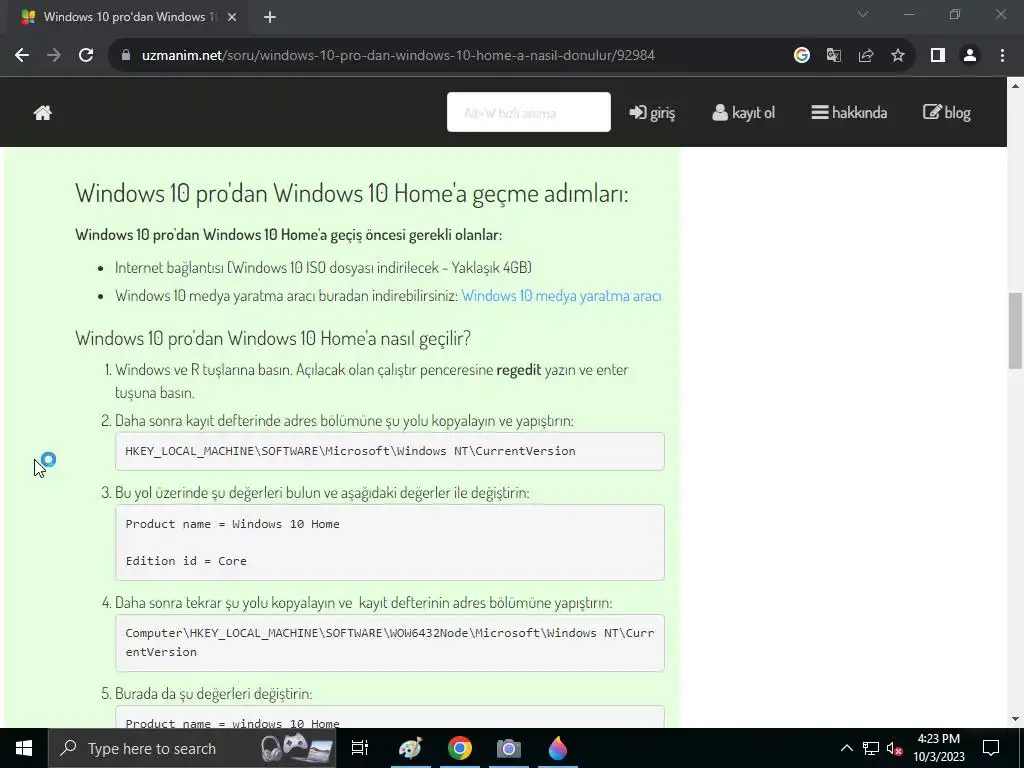Click the kayıt ol sign-up link

click(743, 113)
